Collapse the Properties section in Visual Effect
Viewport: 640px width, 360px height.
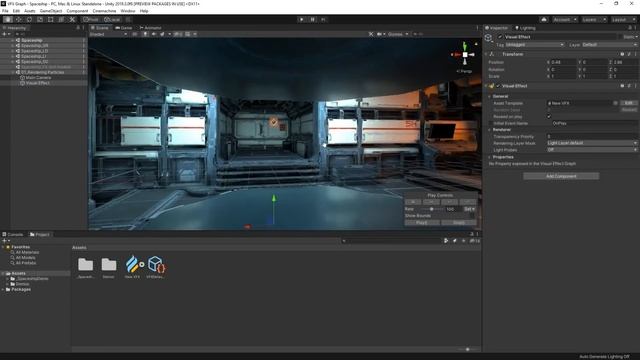(490, 157)
